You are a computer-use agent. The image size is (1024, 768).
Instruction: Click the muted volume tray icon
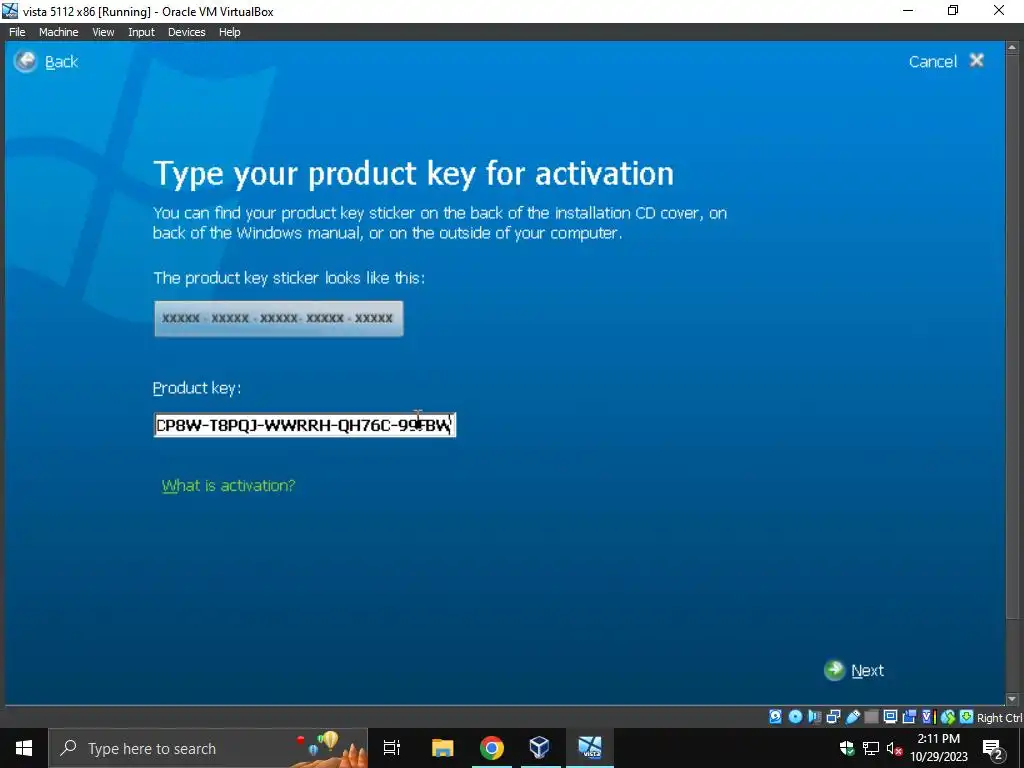[894, 748]
